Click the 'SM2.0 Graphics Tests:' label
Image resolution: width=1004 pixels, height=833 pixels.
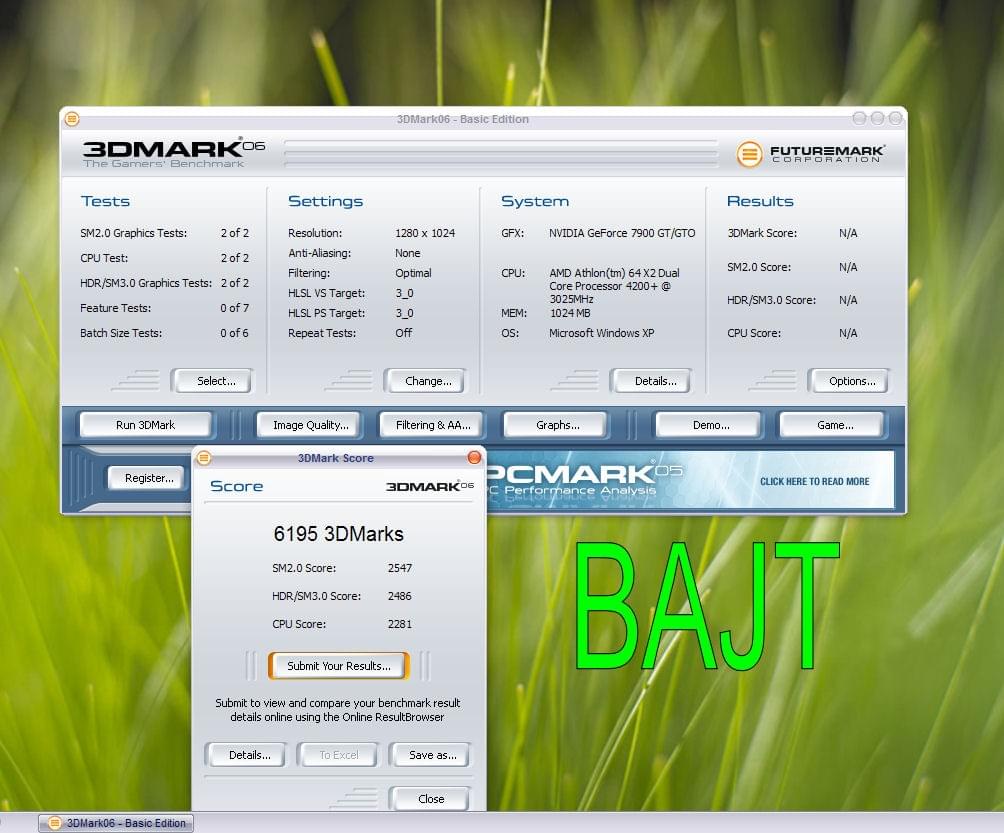tap(133, 233)
